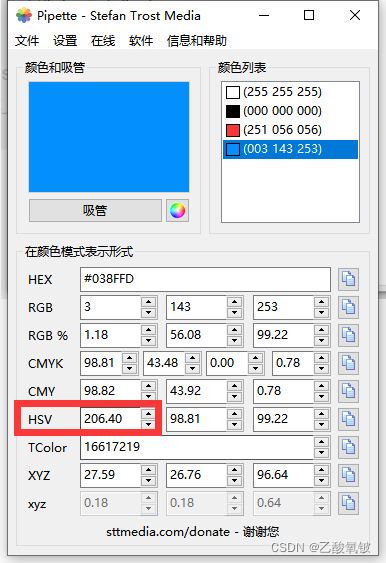Image resolution: width=386 pixels, height=563 pixels.
Task: Click the 吸管 pipette button
Action: [95, 210]
